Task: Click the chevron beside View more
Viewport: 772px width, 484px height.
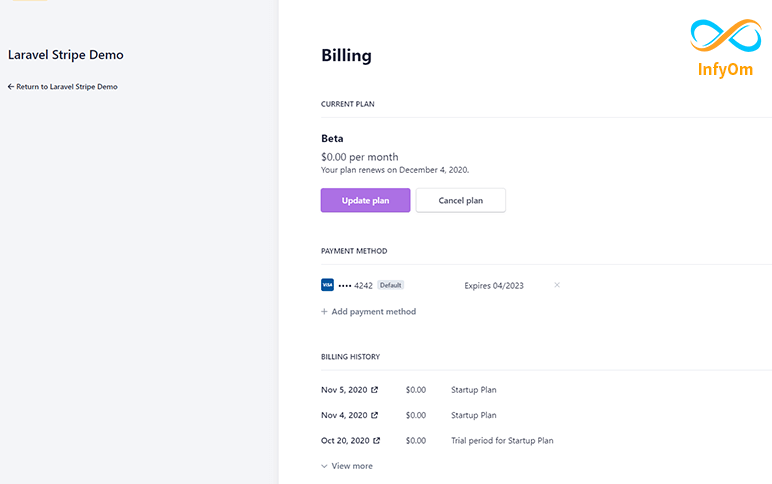Action: (x=324, y=466)
